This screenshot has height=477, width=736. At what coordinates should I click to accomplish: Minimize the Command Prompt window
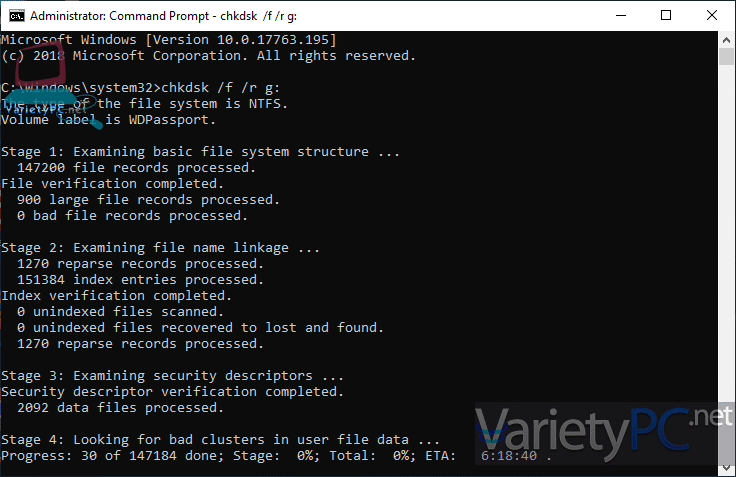(621, 15)
